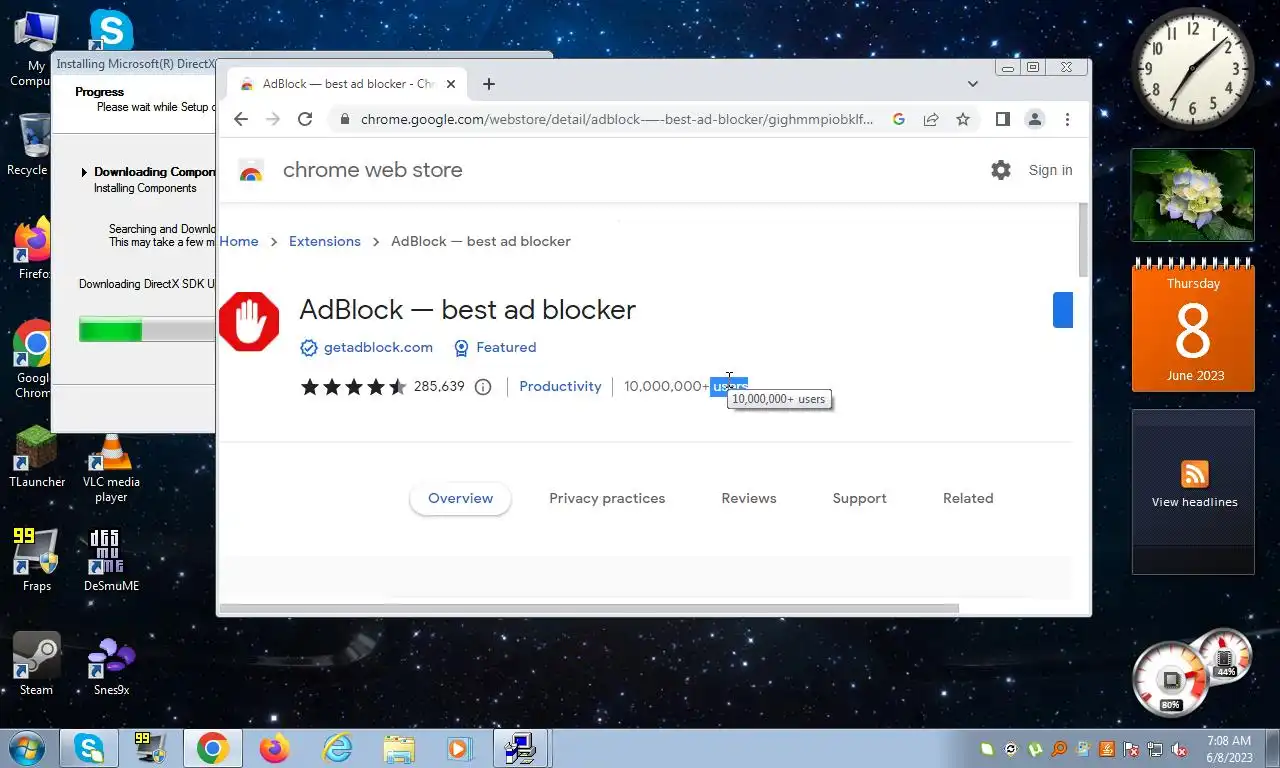Click the Google icon in the address bar

coord(898,119)
